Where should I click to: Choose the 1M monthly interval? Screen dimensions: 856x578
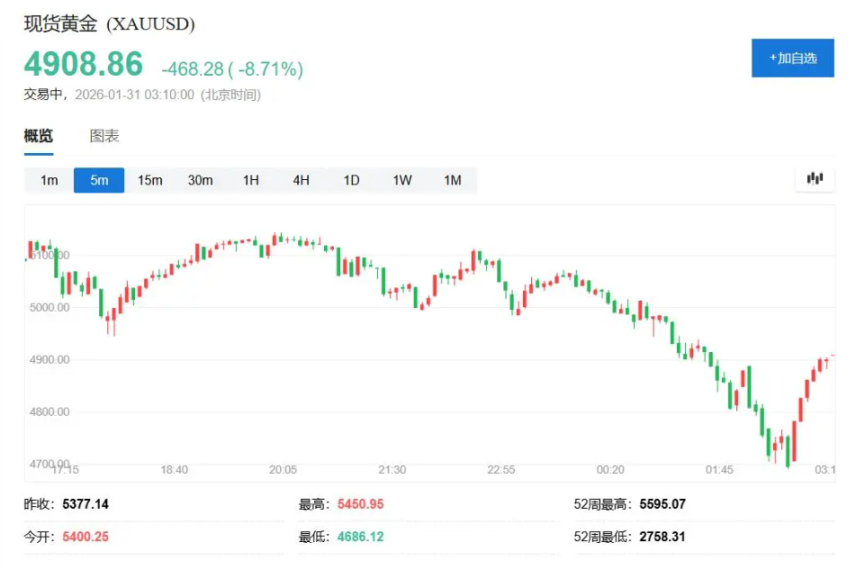point(452,180)
